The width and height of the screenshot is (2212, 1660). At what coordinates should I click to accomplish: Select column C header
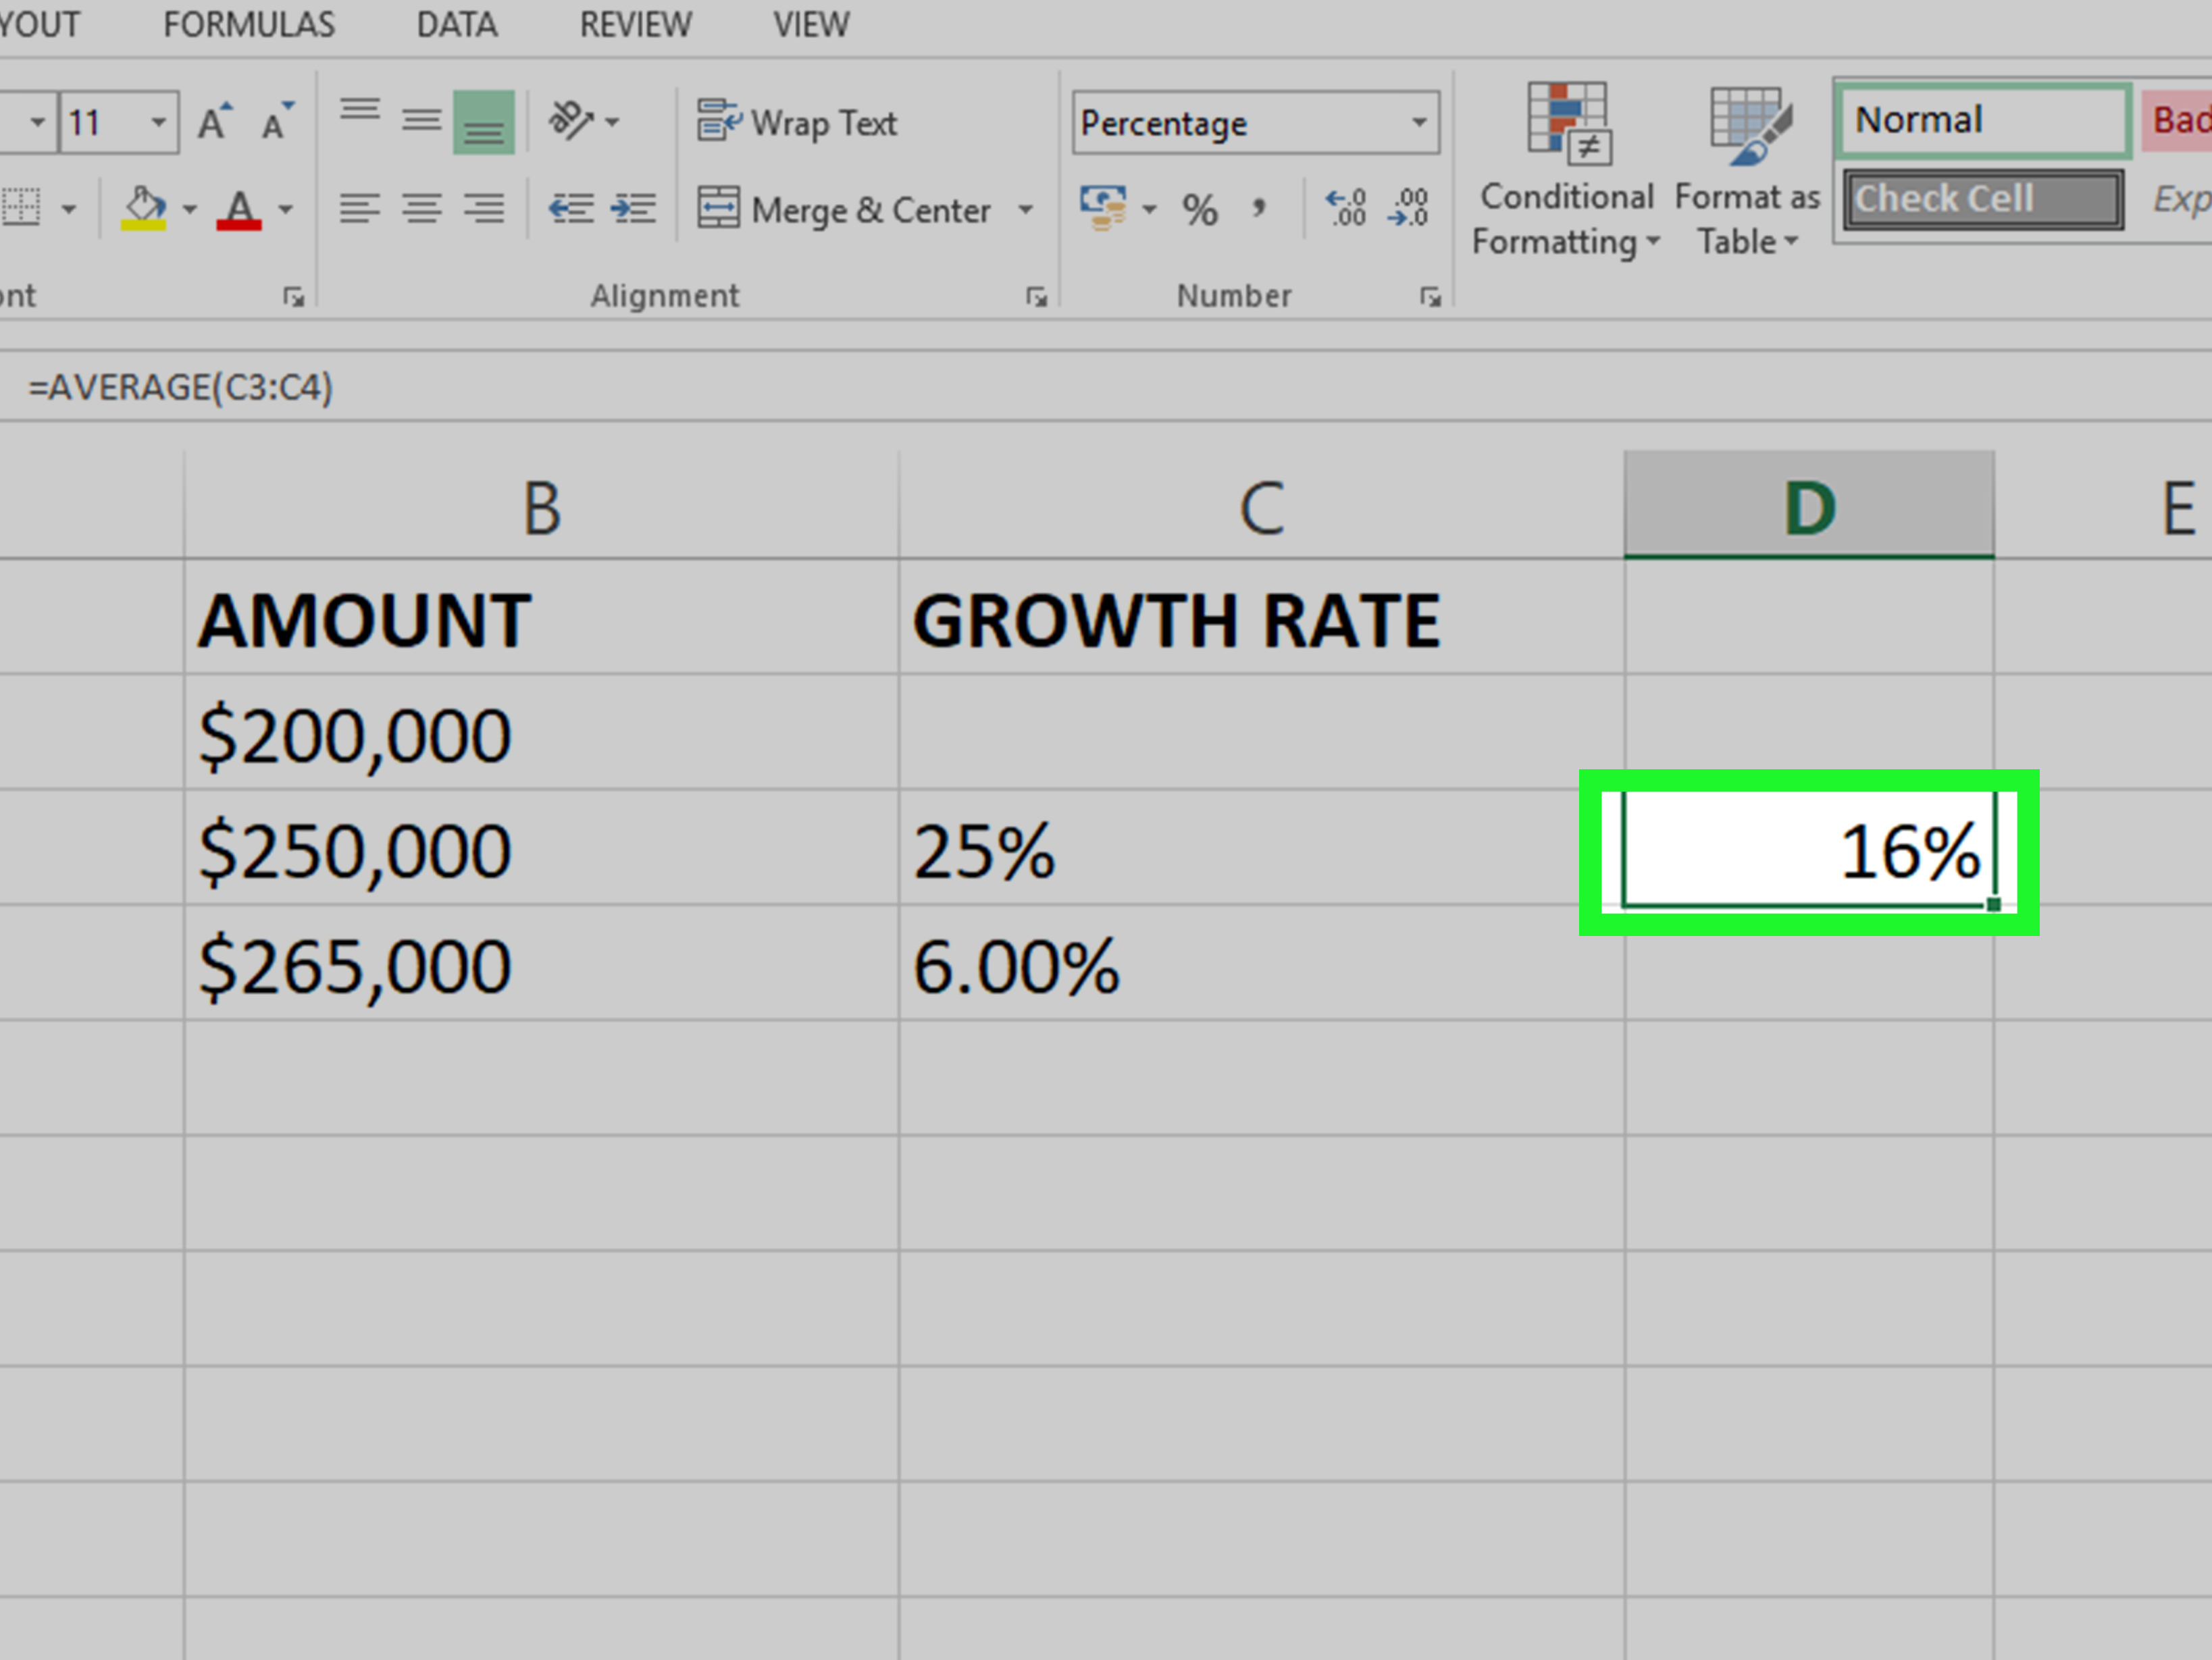[1261, 506]
